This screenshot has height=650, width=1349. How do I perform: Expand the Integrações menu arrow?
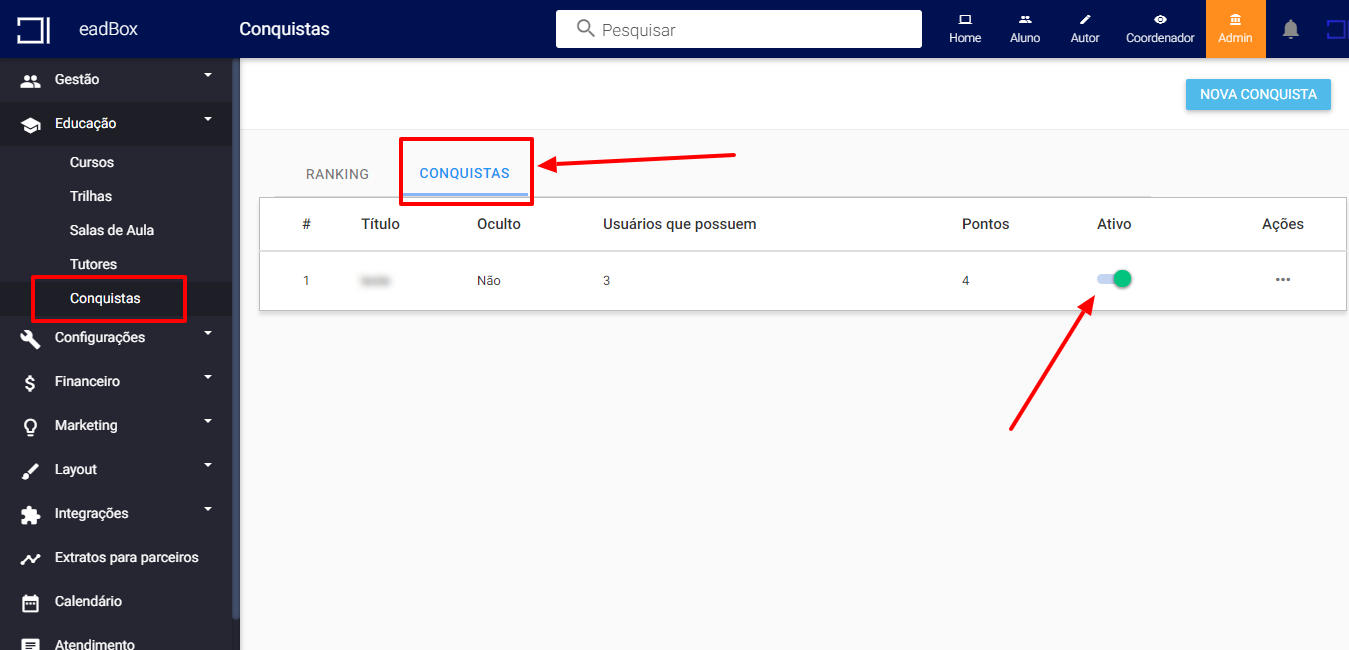click(x=208, y=509)
